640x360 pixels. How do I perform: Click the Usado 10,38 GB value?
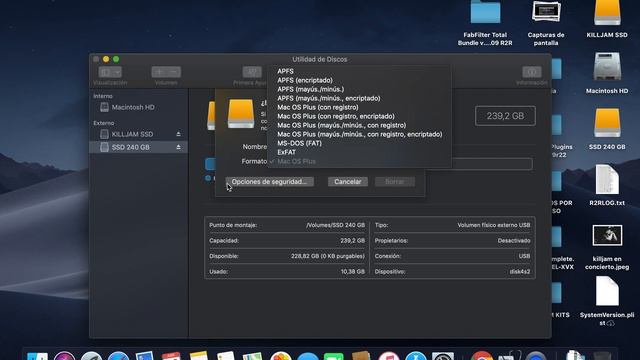point(353,272)
